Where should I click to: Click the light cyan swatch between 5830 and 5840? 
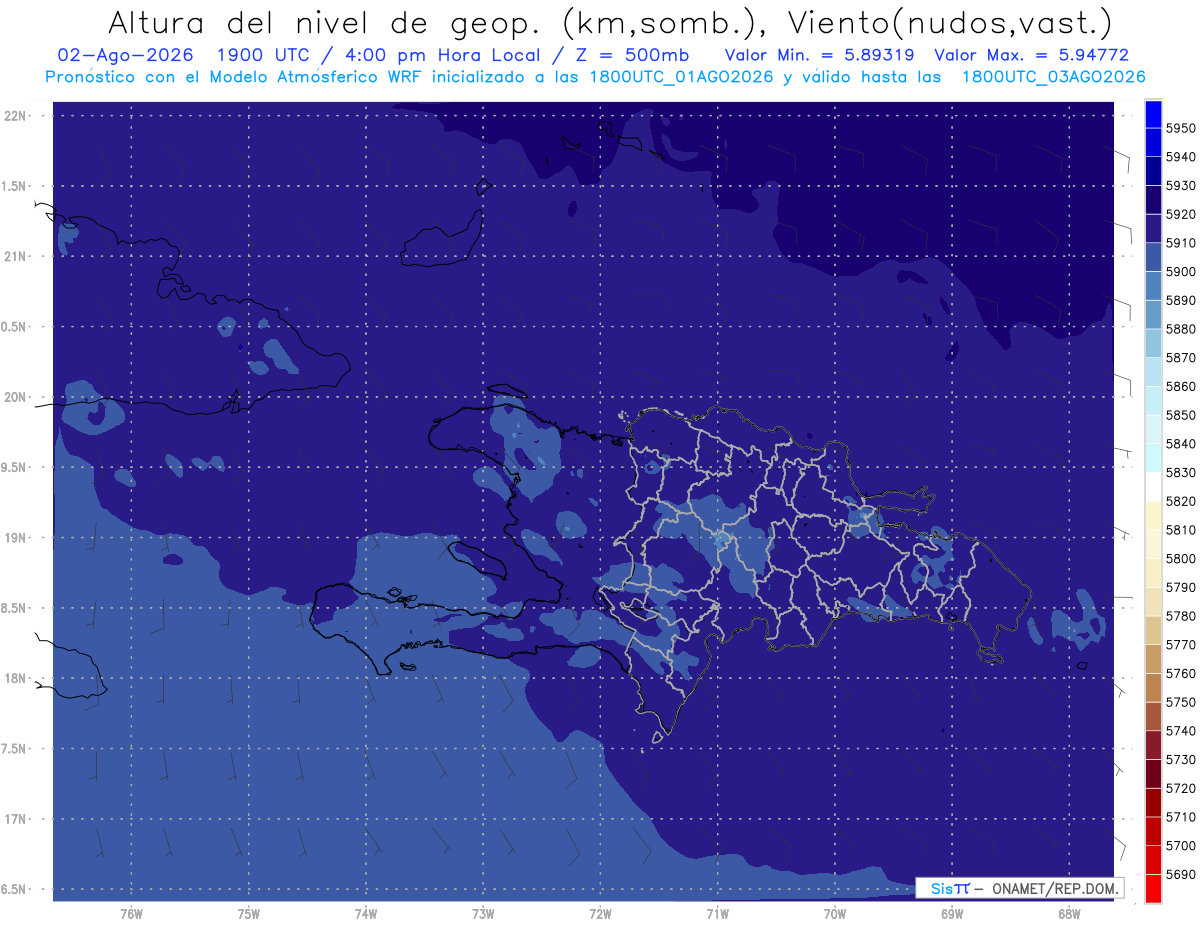[1153, 458]
